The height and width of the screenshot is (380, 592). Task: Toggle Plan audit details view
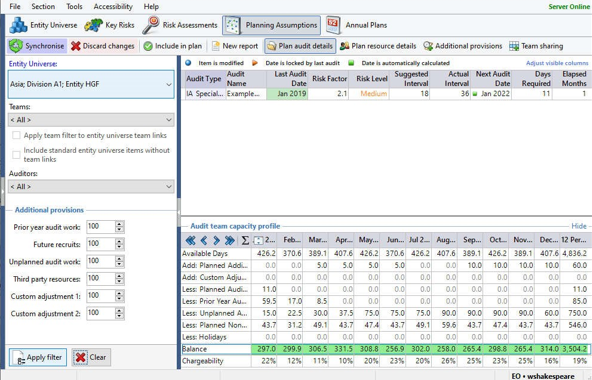(x=300, y=46)
